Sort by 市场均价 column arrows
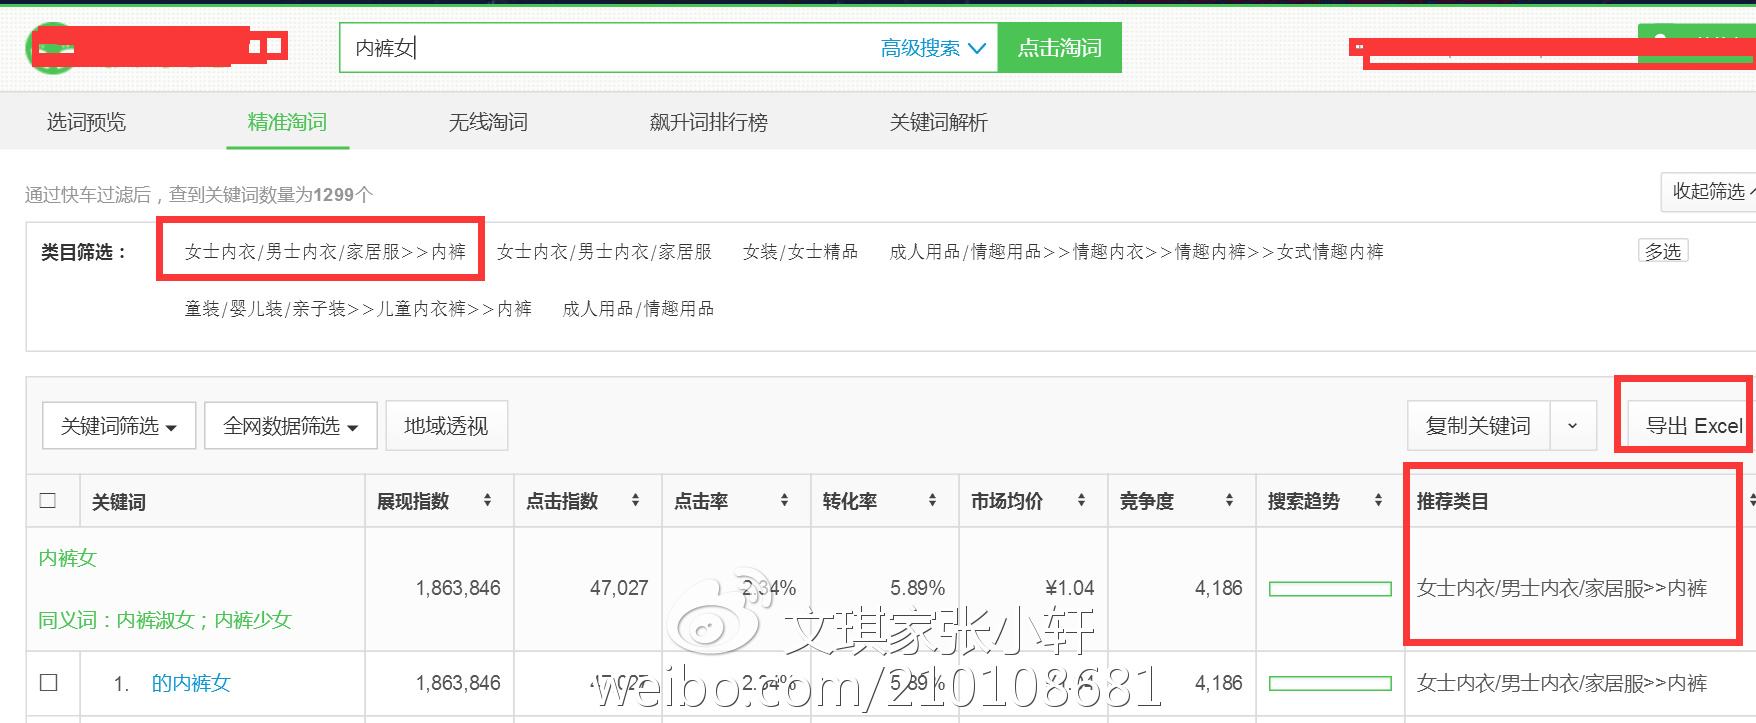This screenshot has height=723, width=1756. click(1081, 500)
